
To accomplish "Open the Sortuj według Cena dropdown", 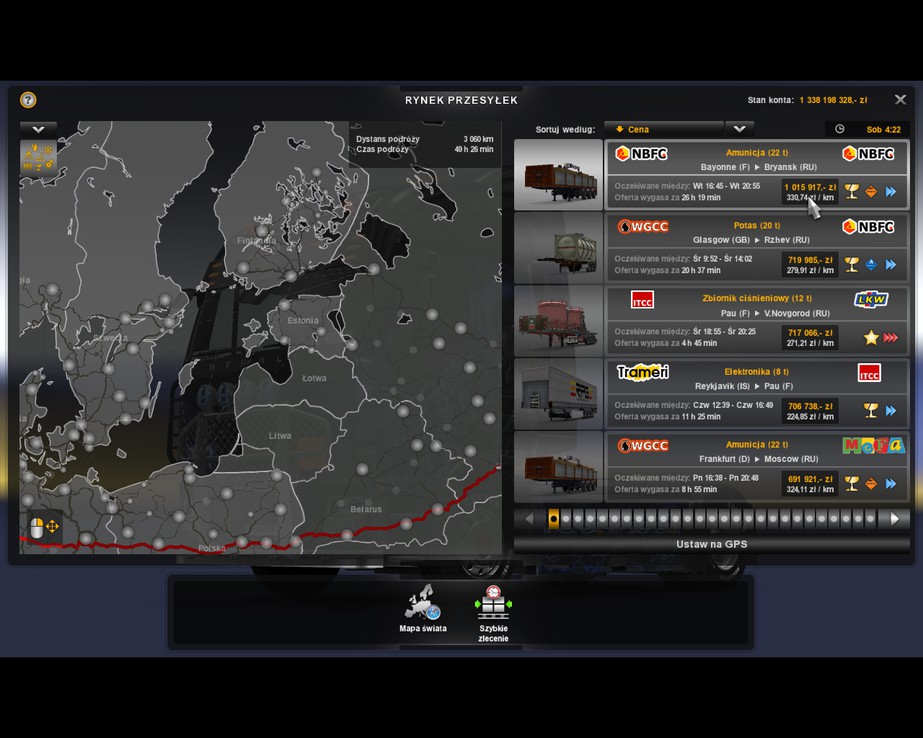I will pos(665,129).
